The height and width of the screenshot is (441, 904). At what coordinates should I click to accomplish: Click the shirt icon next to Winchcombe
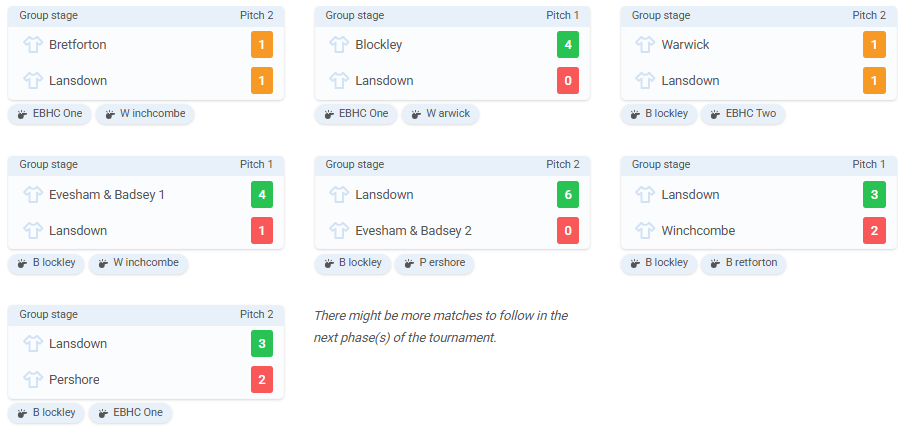point(645,231)
